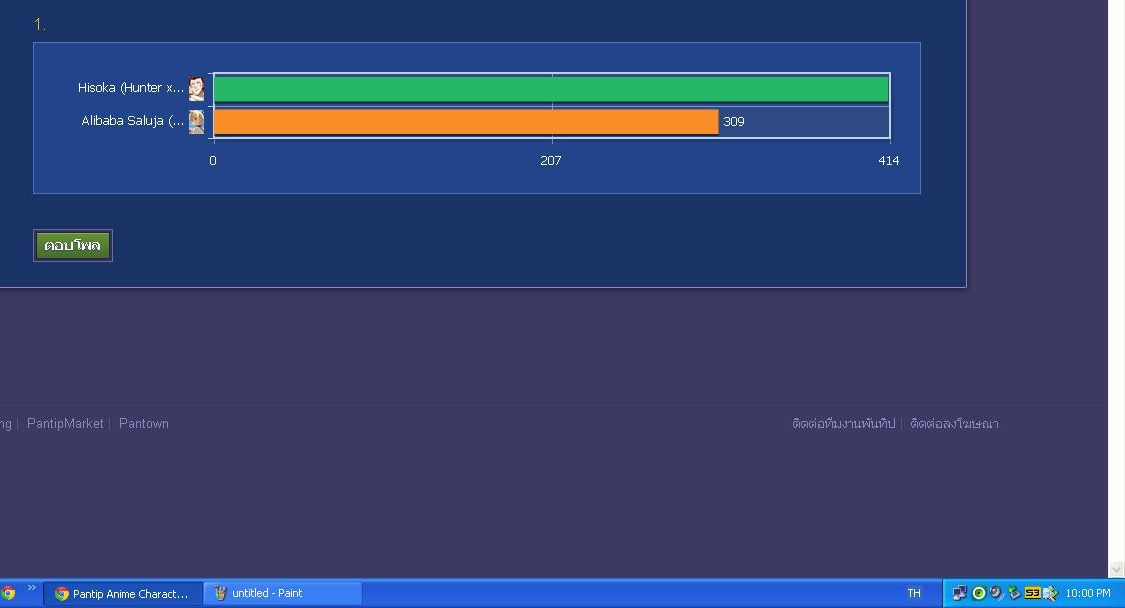Switch to Pantip Anime Chrome taskbar window
Screen dimensions: 1125x608
pyautogui.click(x=123, y=594)
